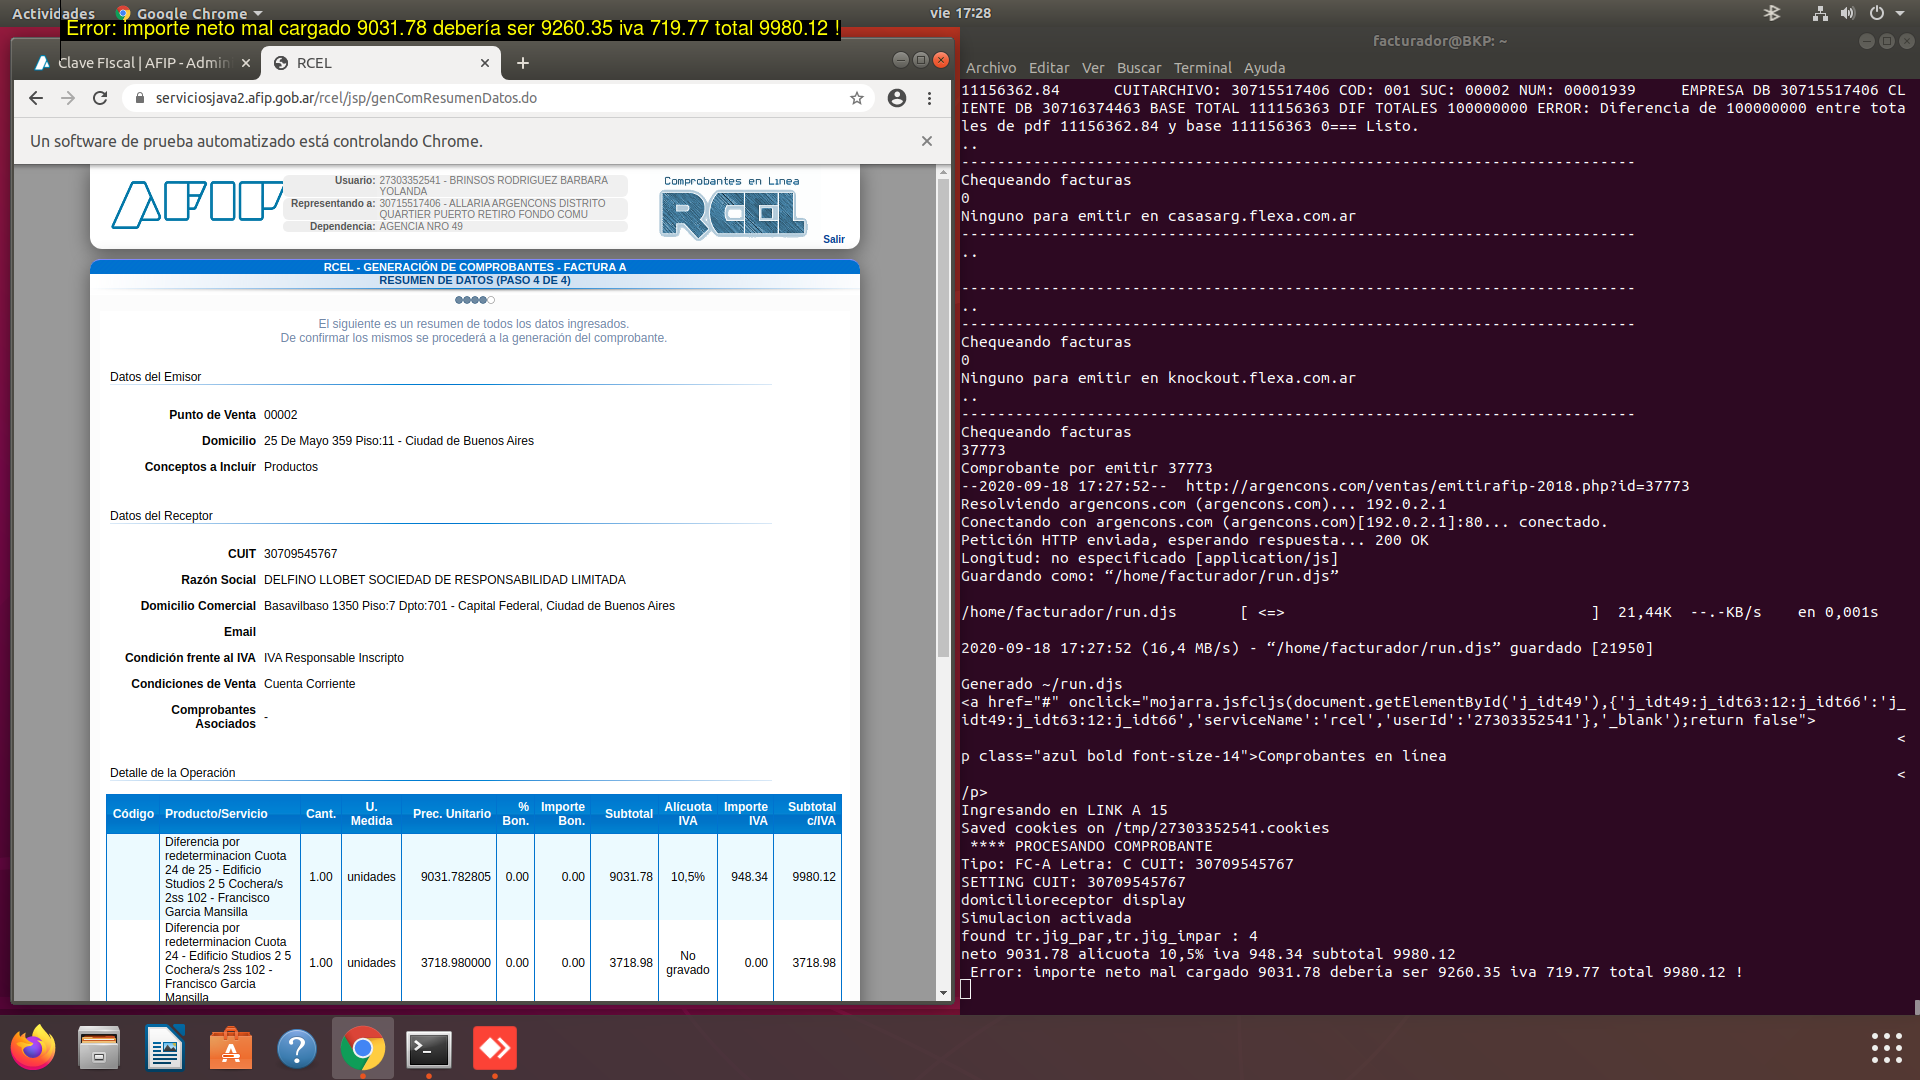Image resolution: width=1920 pixels, height=1080 pixels.
Task: Open Chrome's three-dot menu
Action: tap(929, 98)
